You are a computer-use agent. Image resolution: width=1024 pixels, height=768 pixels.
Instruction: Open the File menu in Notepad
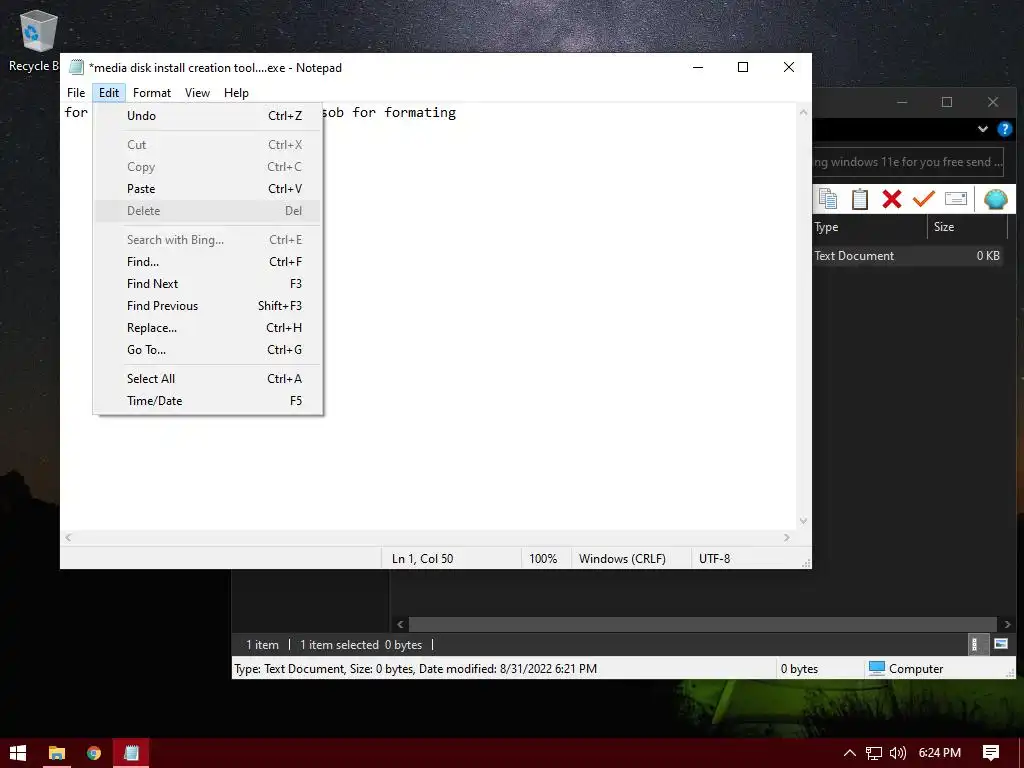click(76, 93)
